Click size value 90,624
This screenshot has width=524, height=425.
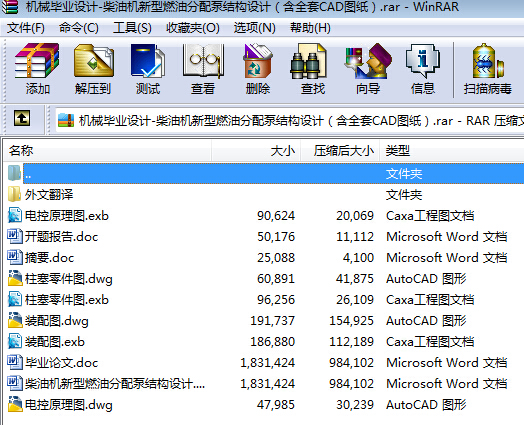click(x=276, y=216)
